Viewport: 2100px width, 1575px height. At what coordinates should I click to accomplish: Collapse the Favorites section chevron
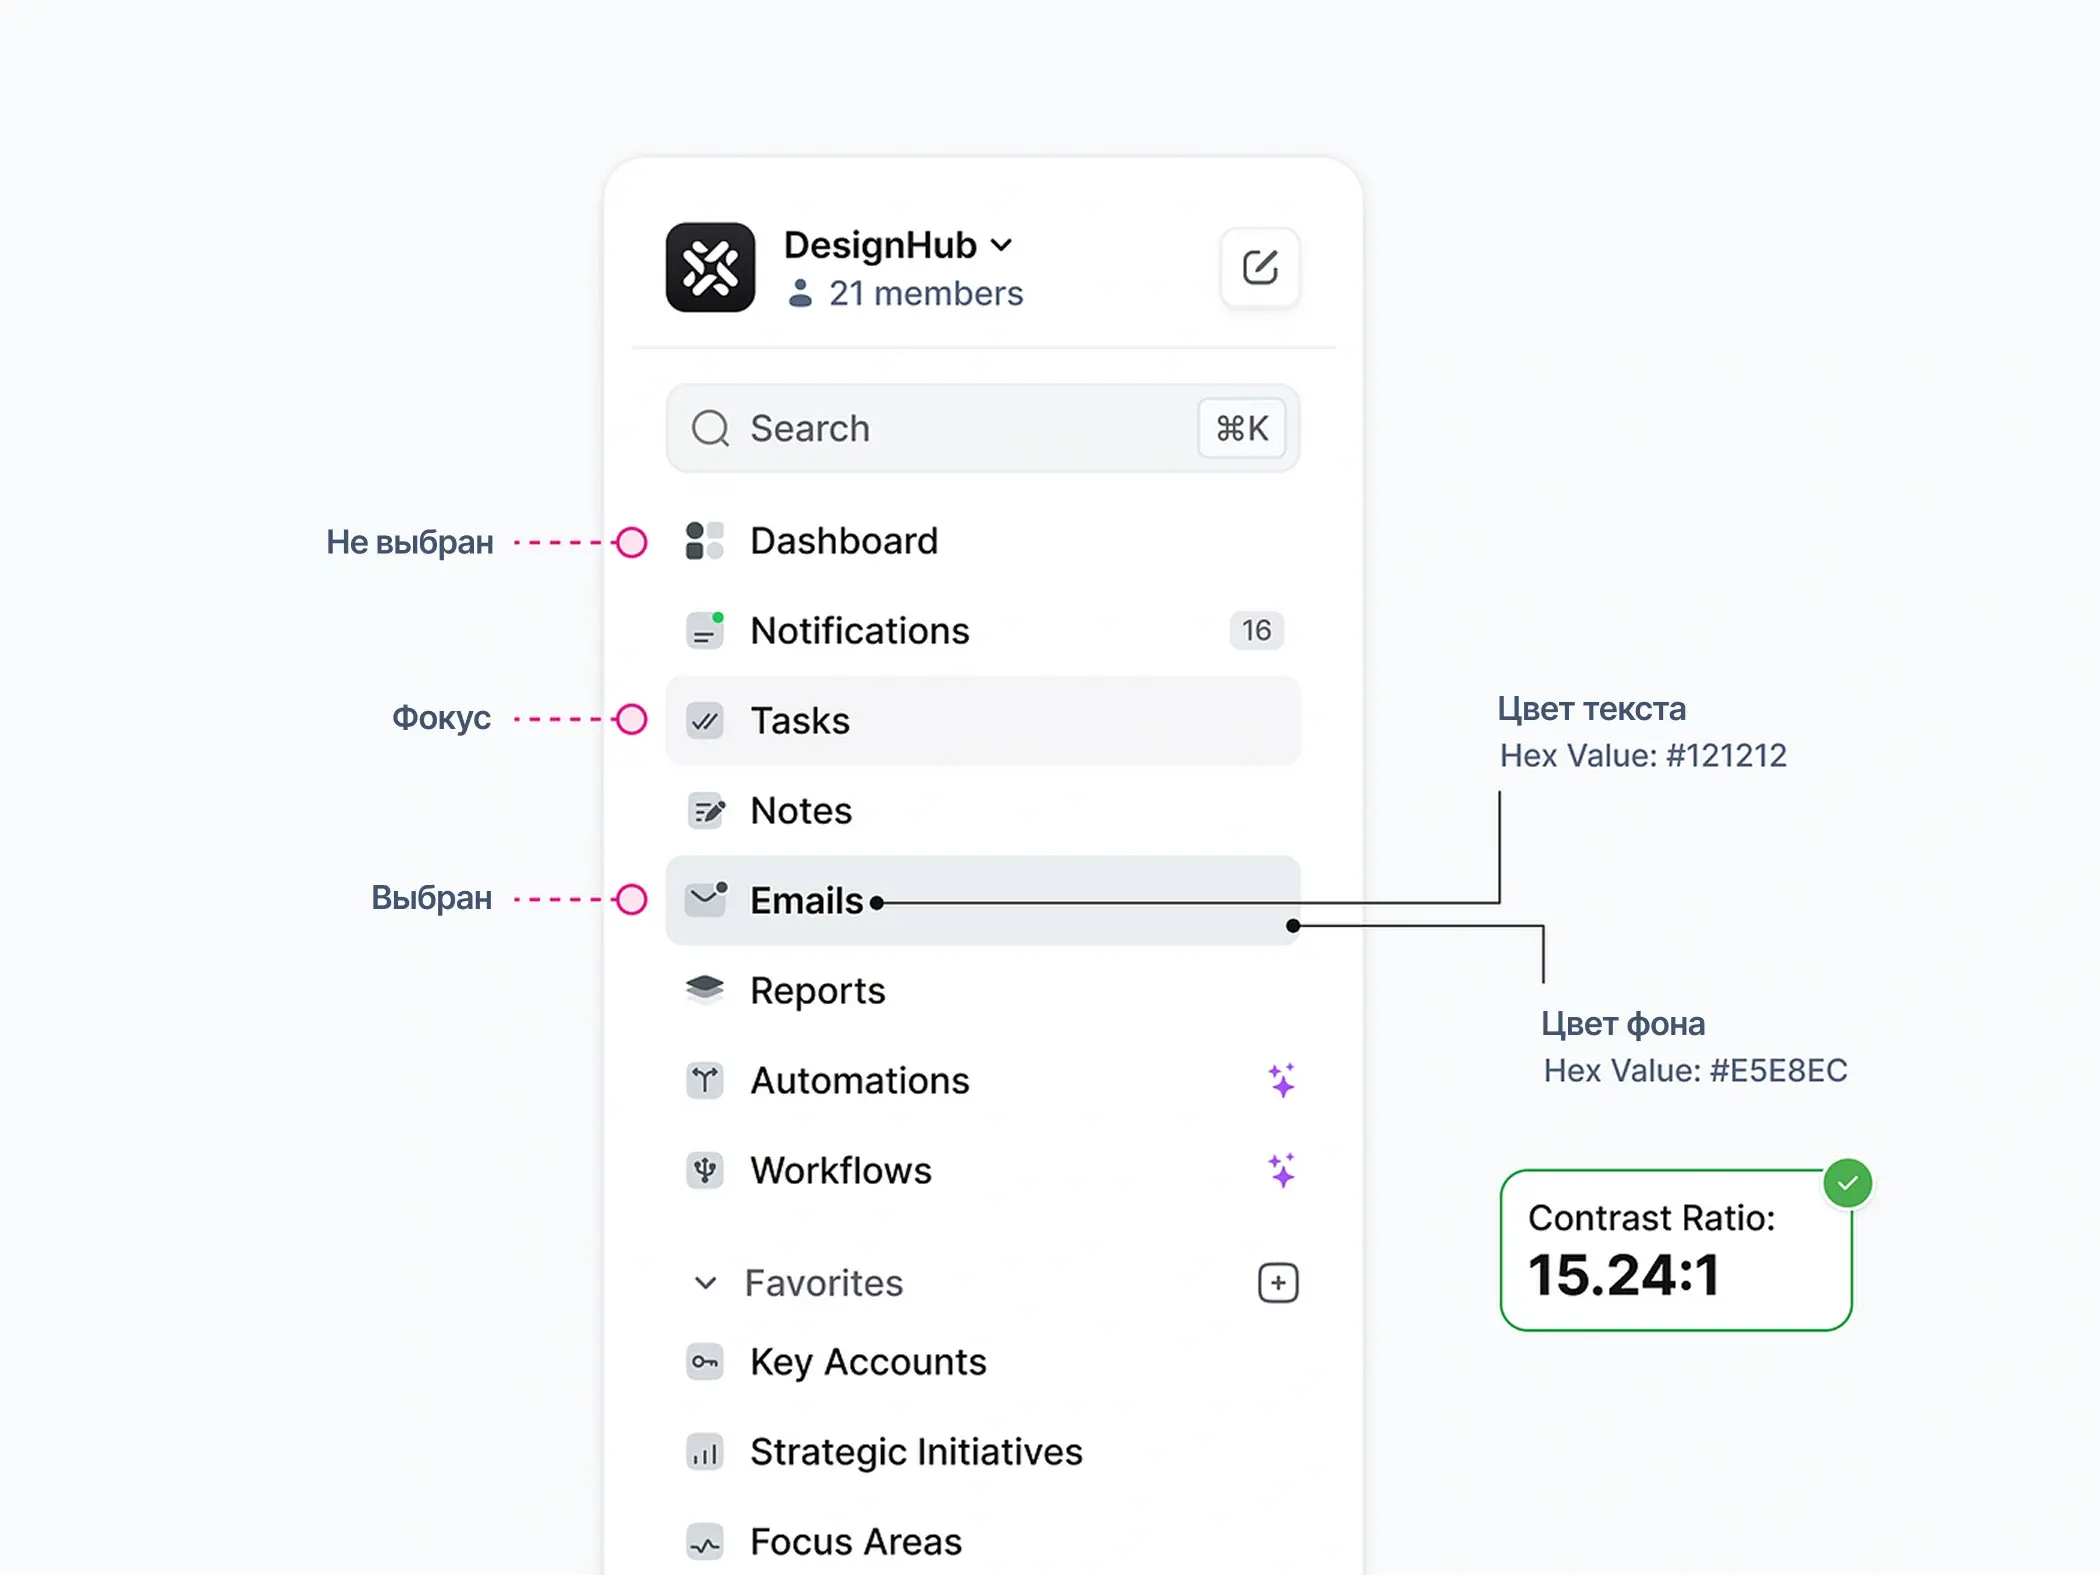point(706,1283)
